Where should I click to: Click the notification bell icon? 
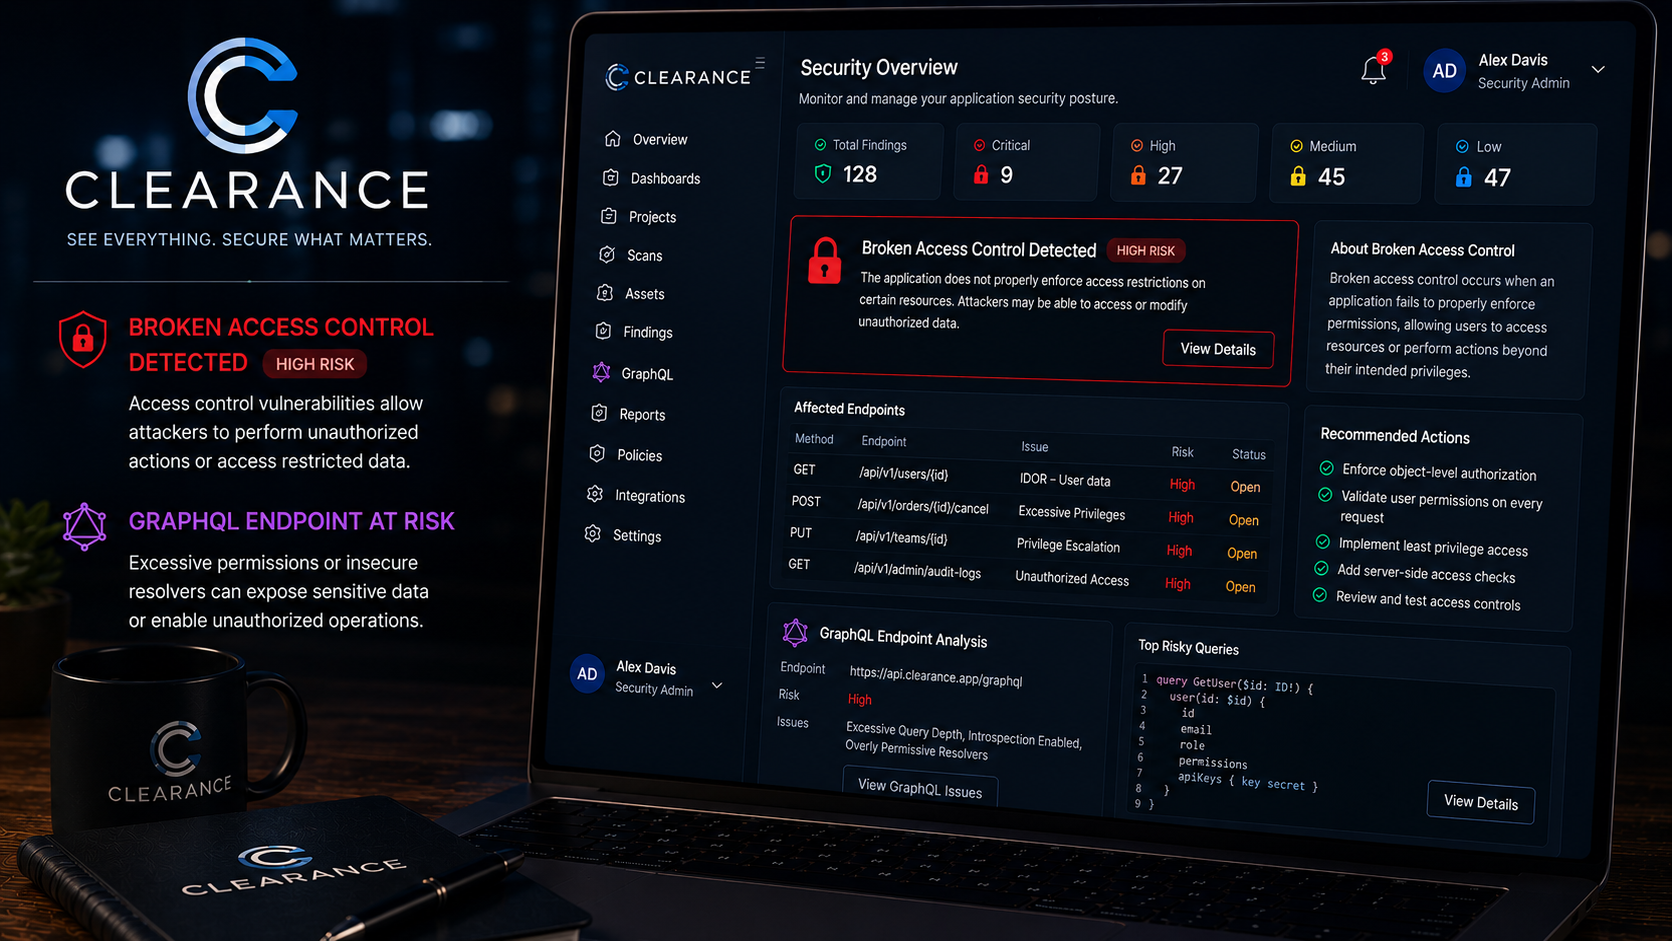pos(1374,70)
